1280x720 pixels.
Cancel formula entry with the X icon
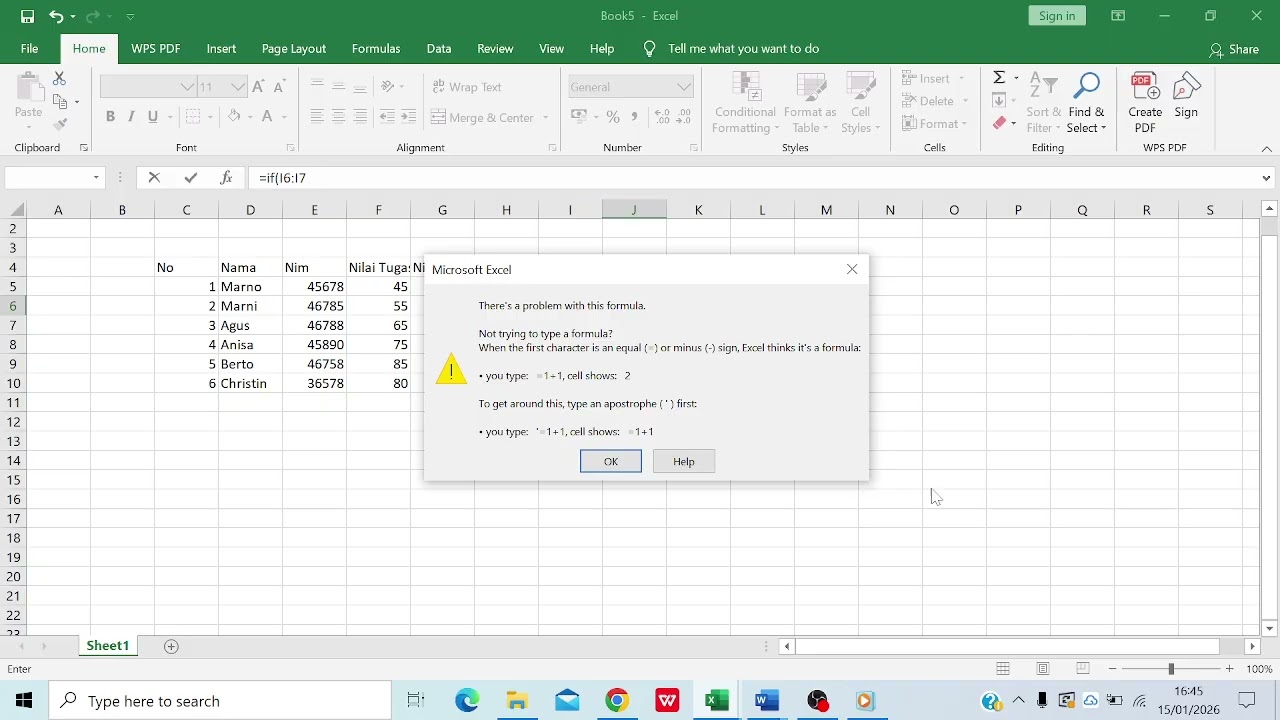[x=154, y=178]
